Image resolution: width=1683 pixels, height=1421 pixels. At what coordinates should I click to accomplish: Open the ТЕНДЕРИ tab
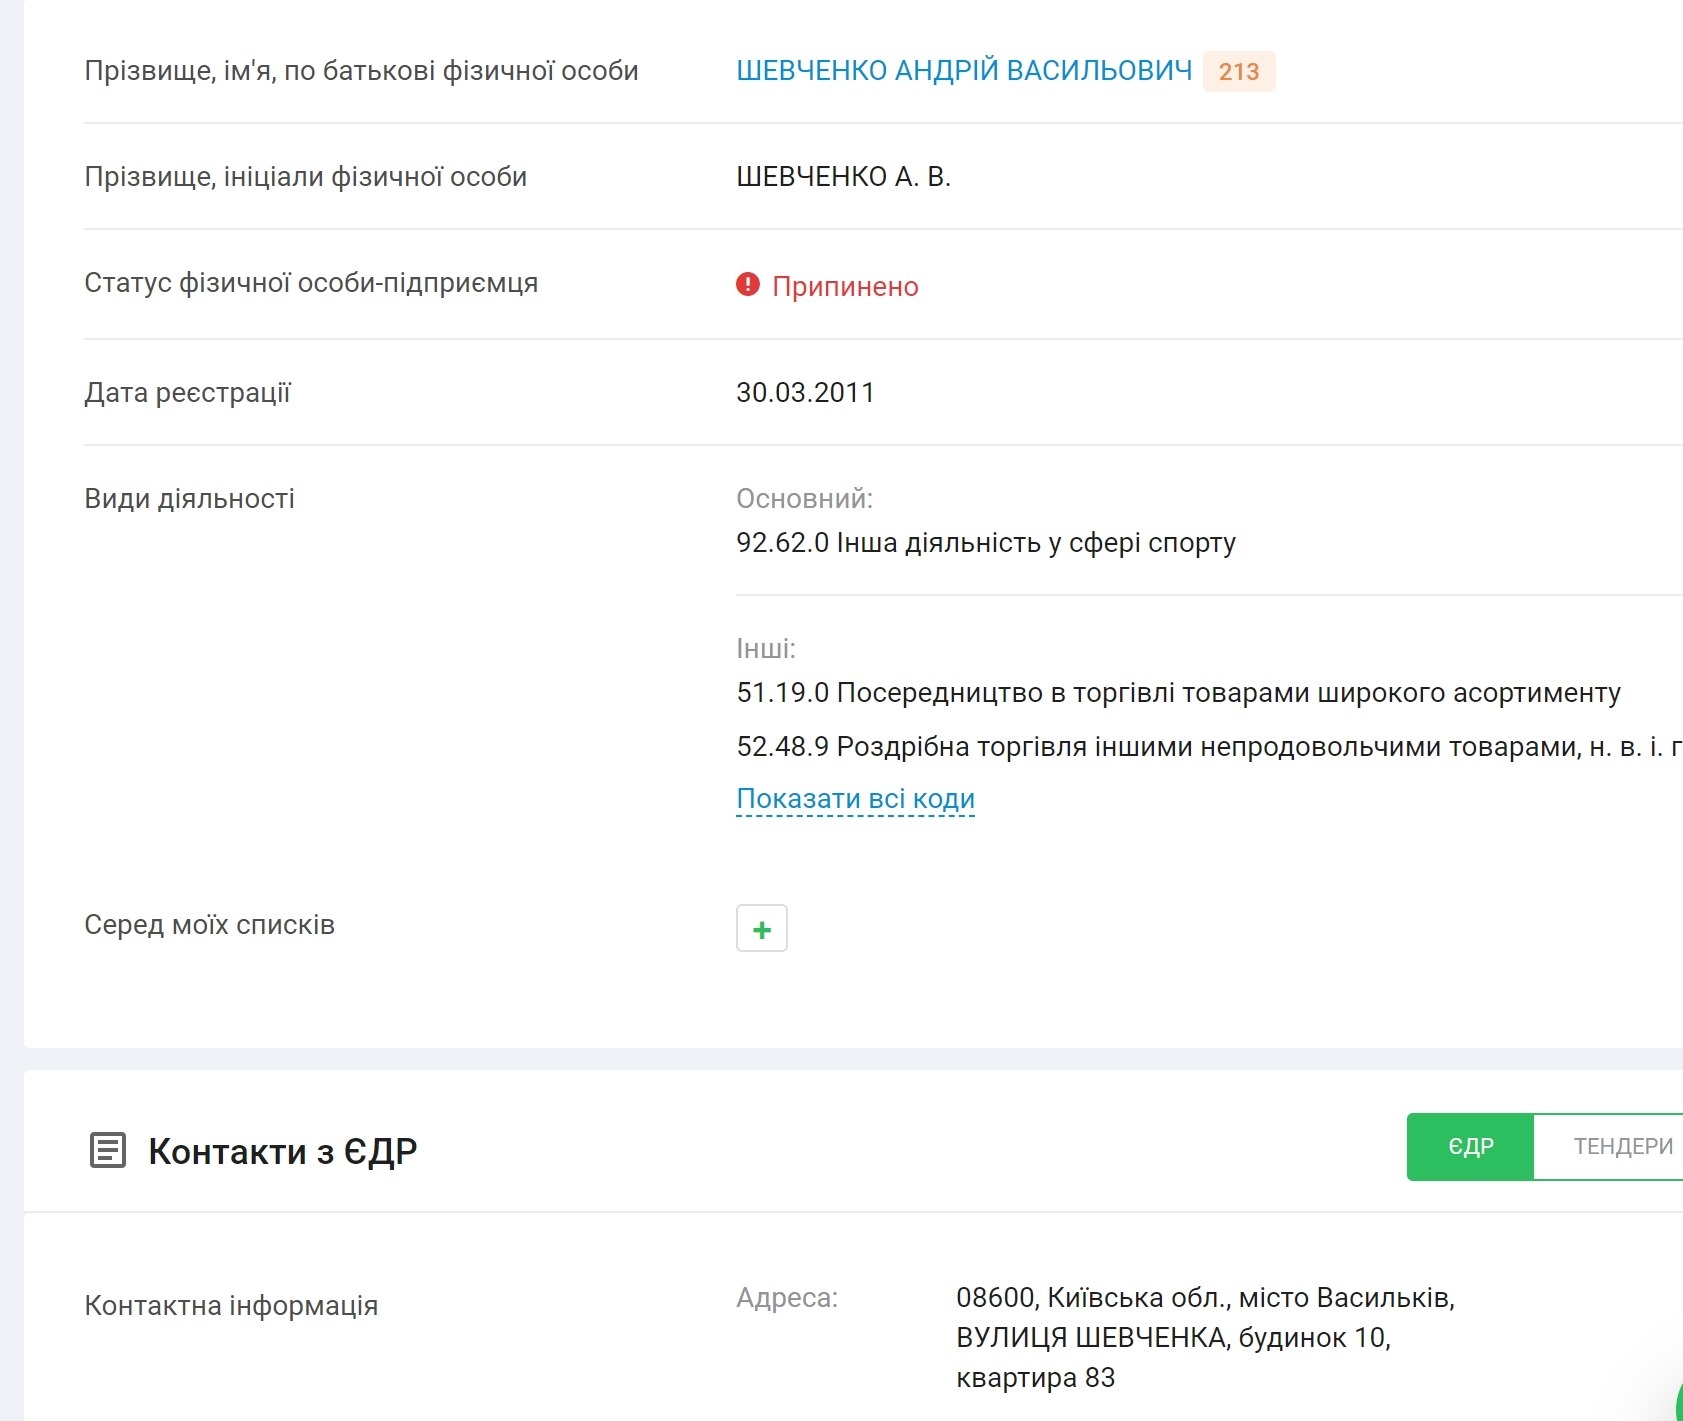pos(1622,1146)
